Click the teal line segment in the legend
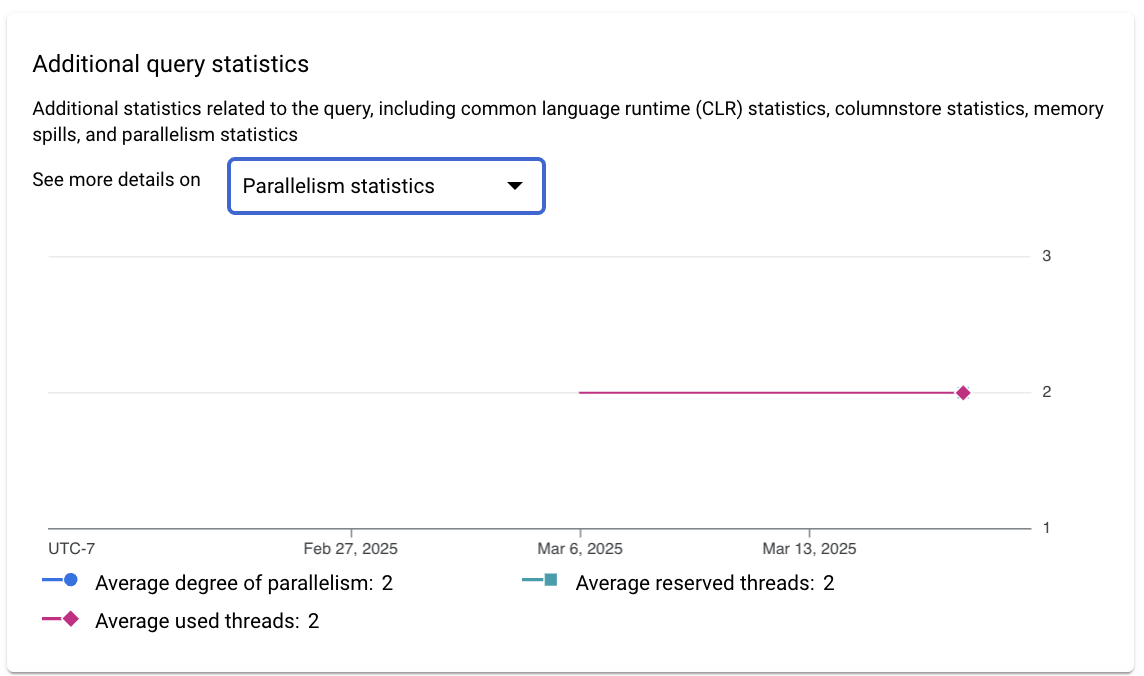 533,577
